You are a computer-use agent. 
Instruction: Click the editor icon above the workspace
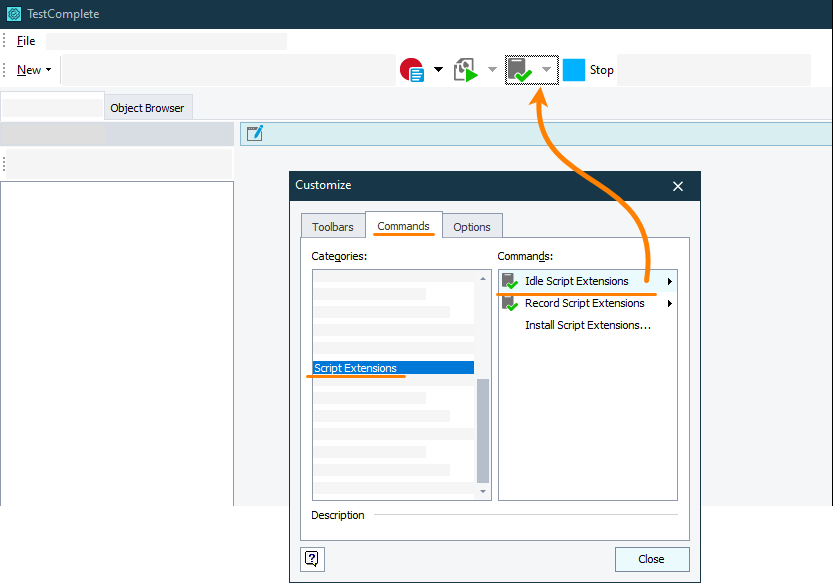[254, 132]
